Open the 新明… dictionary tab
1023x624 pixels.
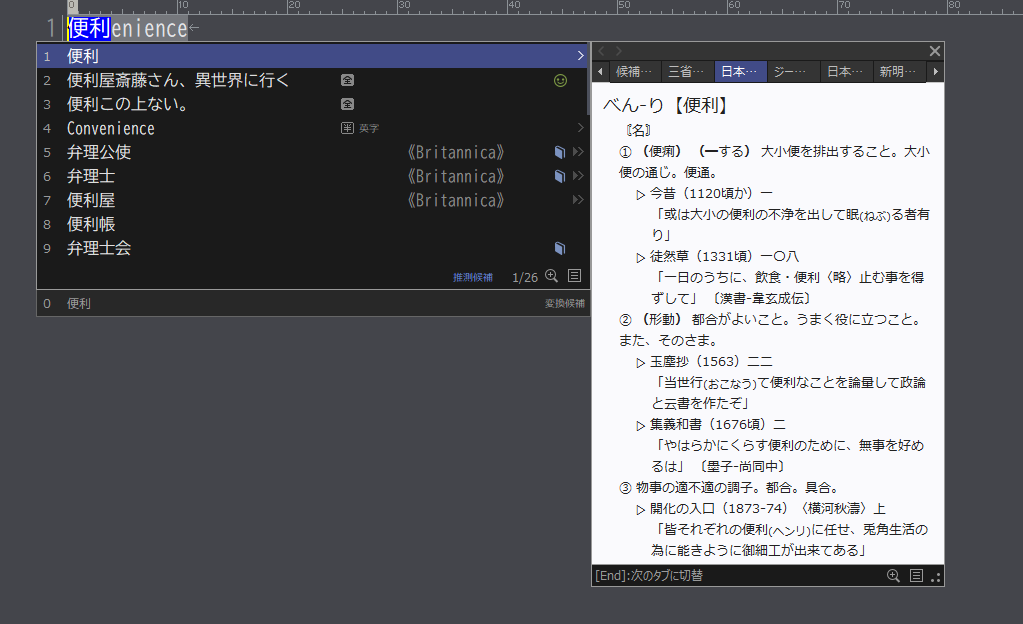[x=897, y=72]
